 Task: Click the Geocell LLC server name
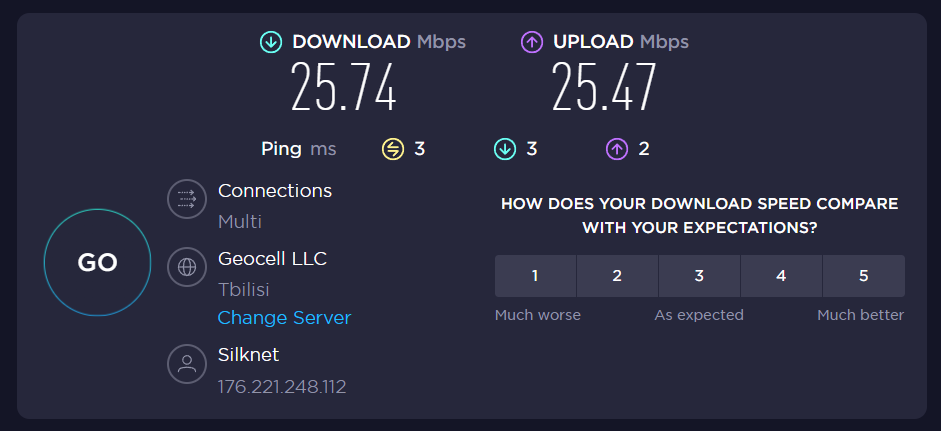point(272,259)
